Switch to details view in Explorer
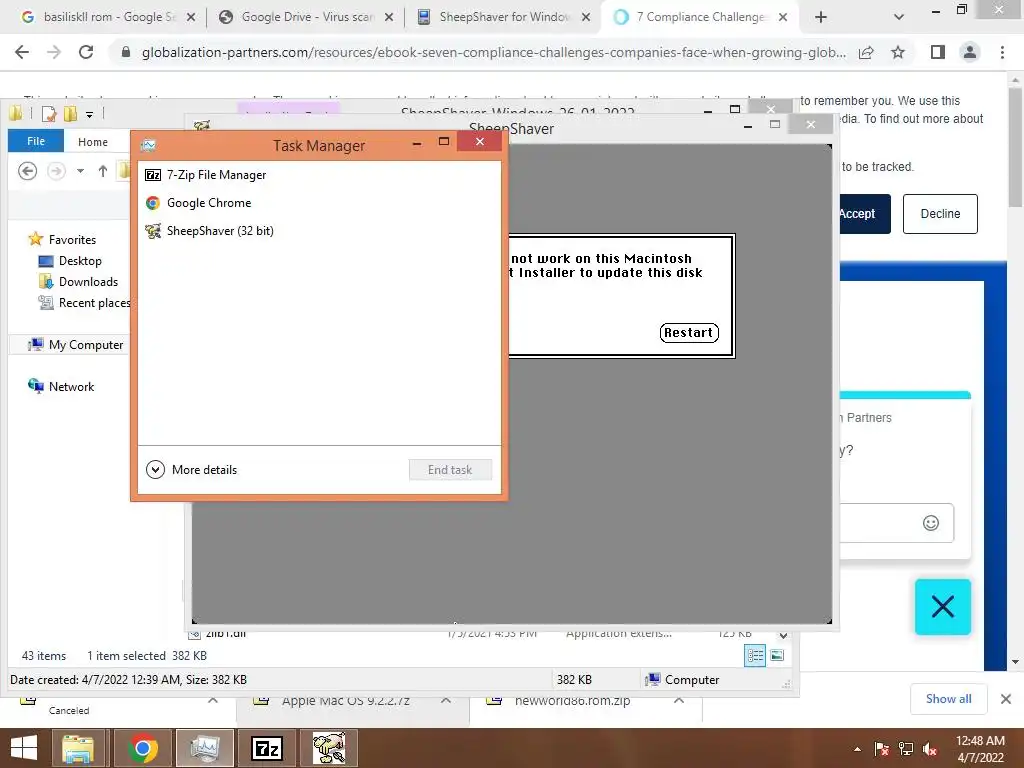This screenshot has height=768, width=1024. click(x=755, y=656)
